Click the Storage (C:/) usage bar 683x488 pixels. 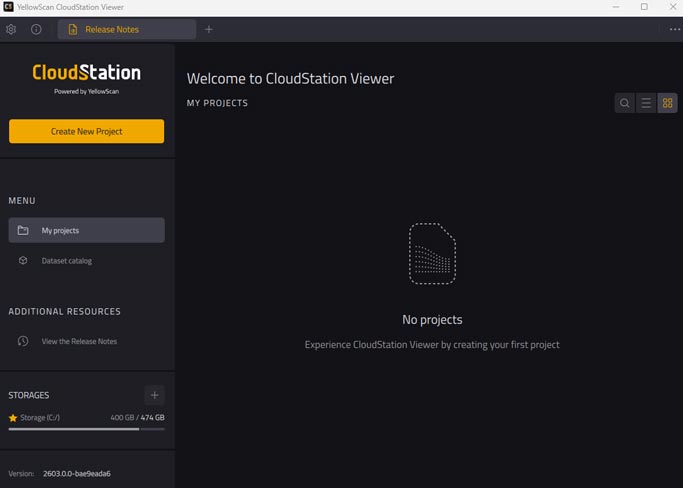pos(86,428)
